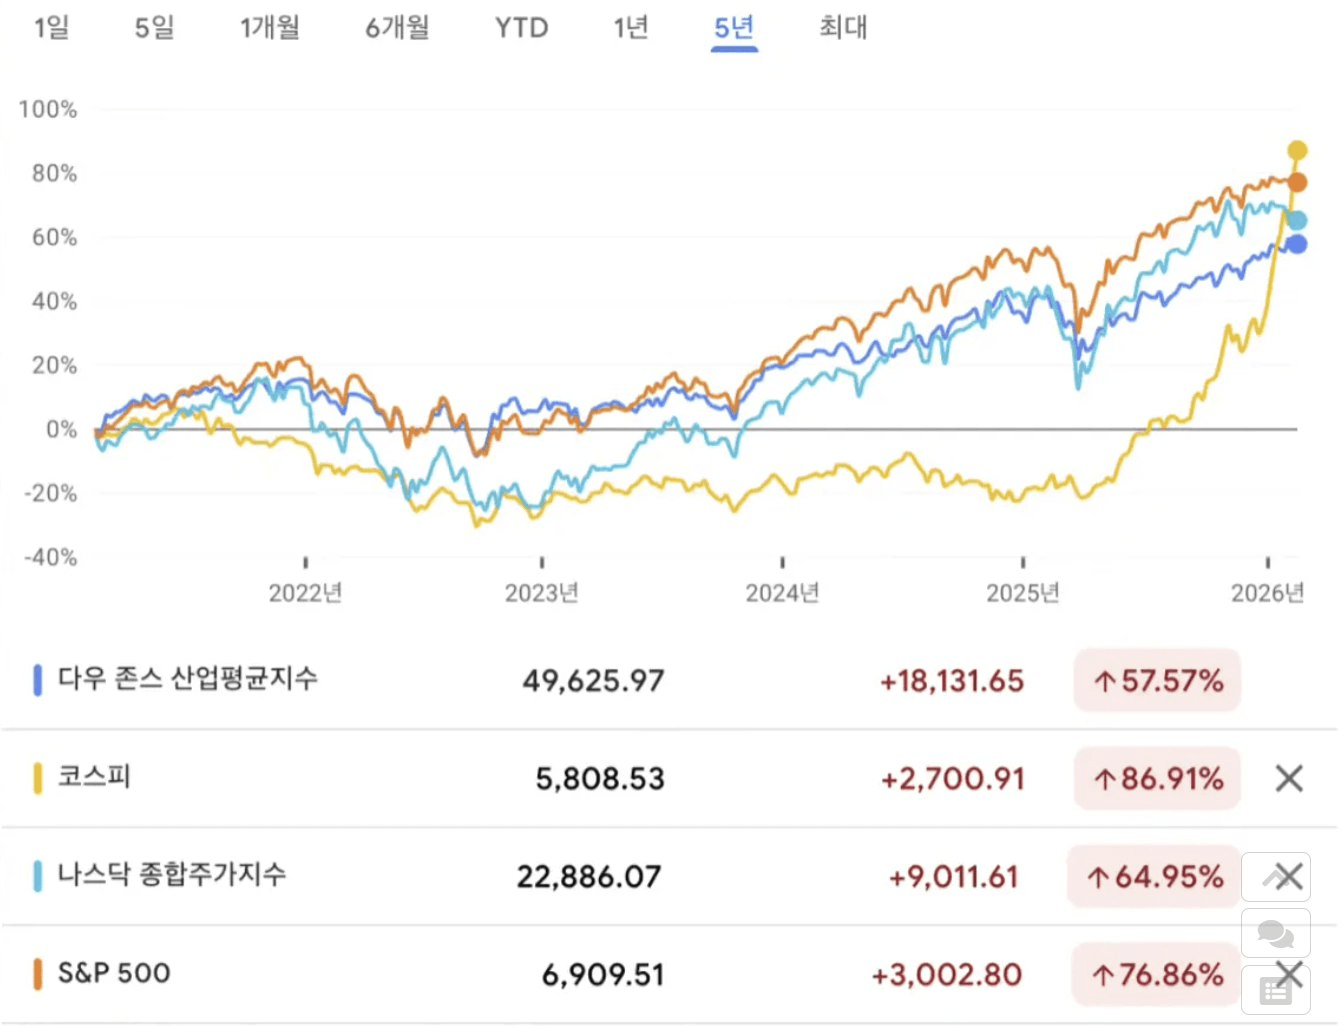
Task: Click the yellow 코스피 color marker
Action: [x=37, y=777]
